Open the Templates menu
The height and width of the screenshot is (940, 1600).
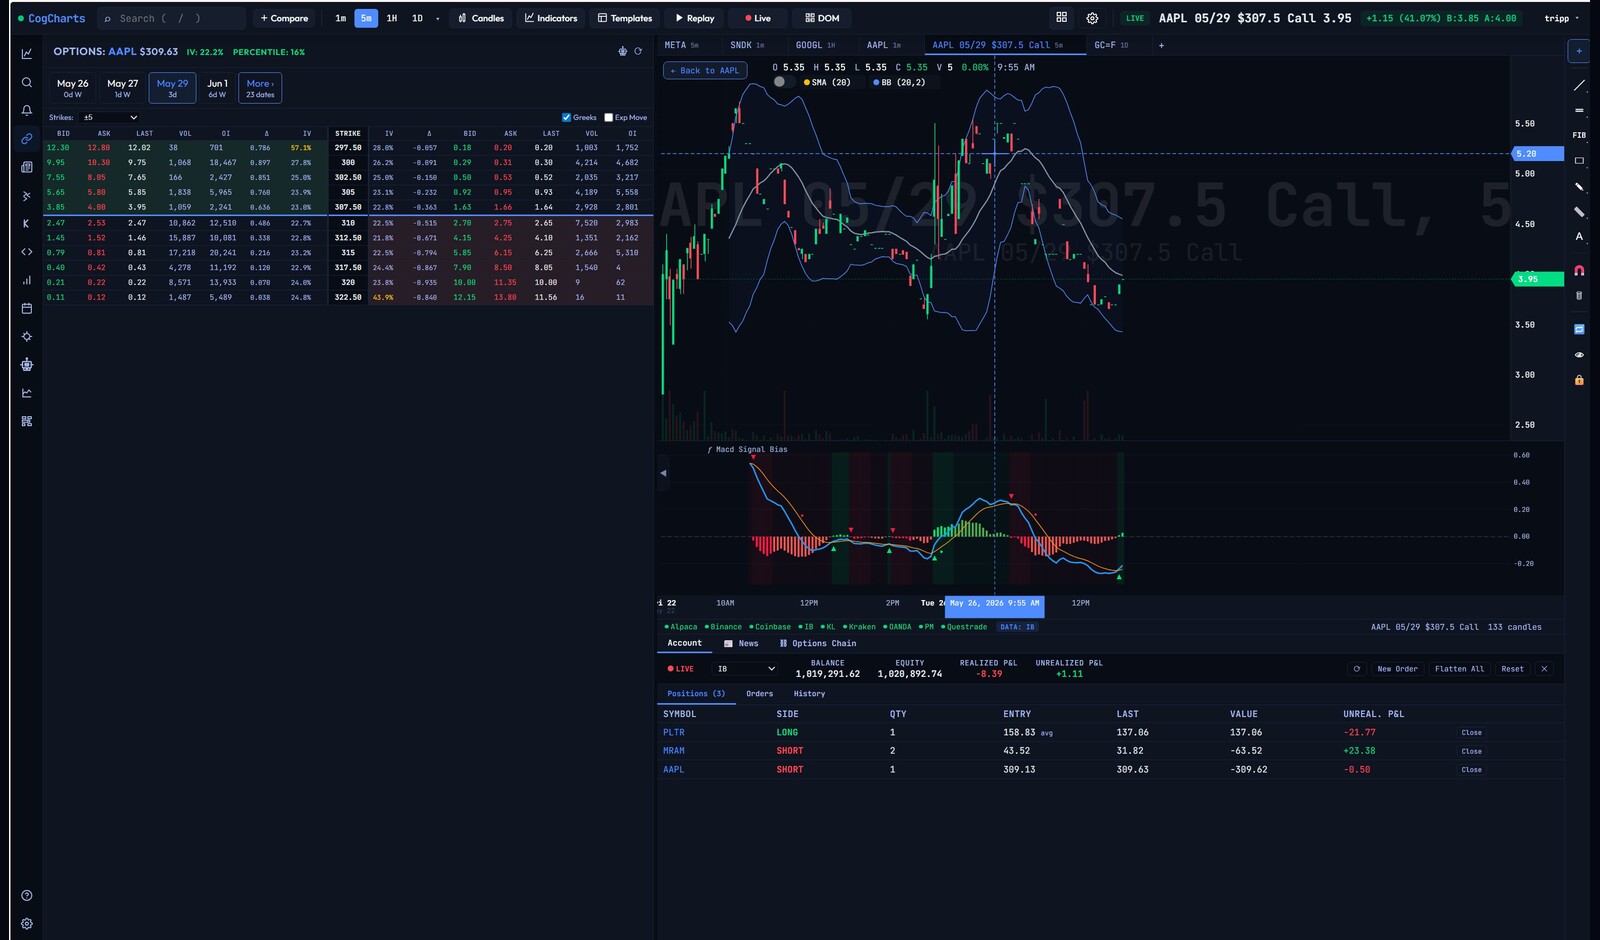[625, 18]
